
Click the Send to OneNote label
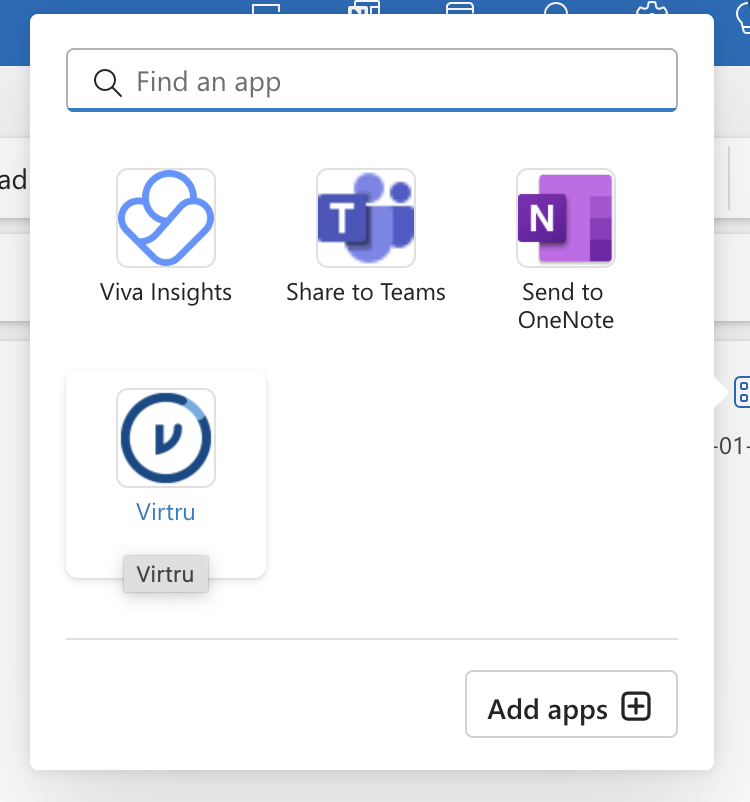pyautogui.click(x=566, y=306)
